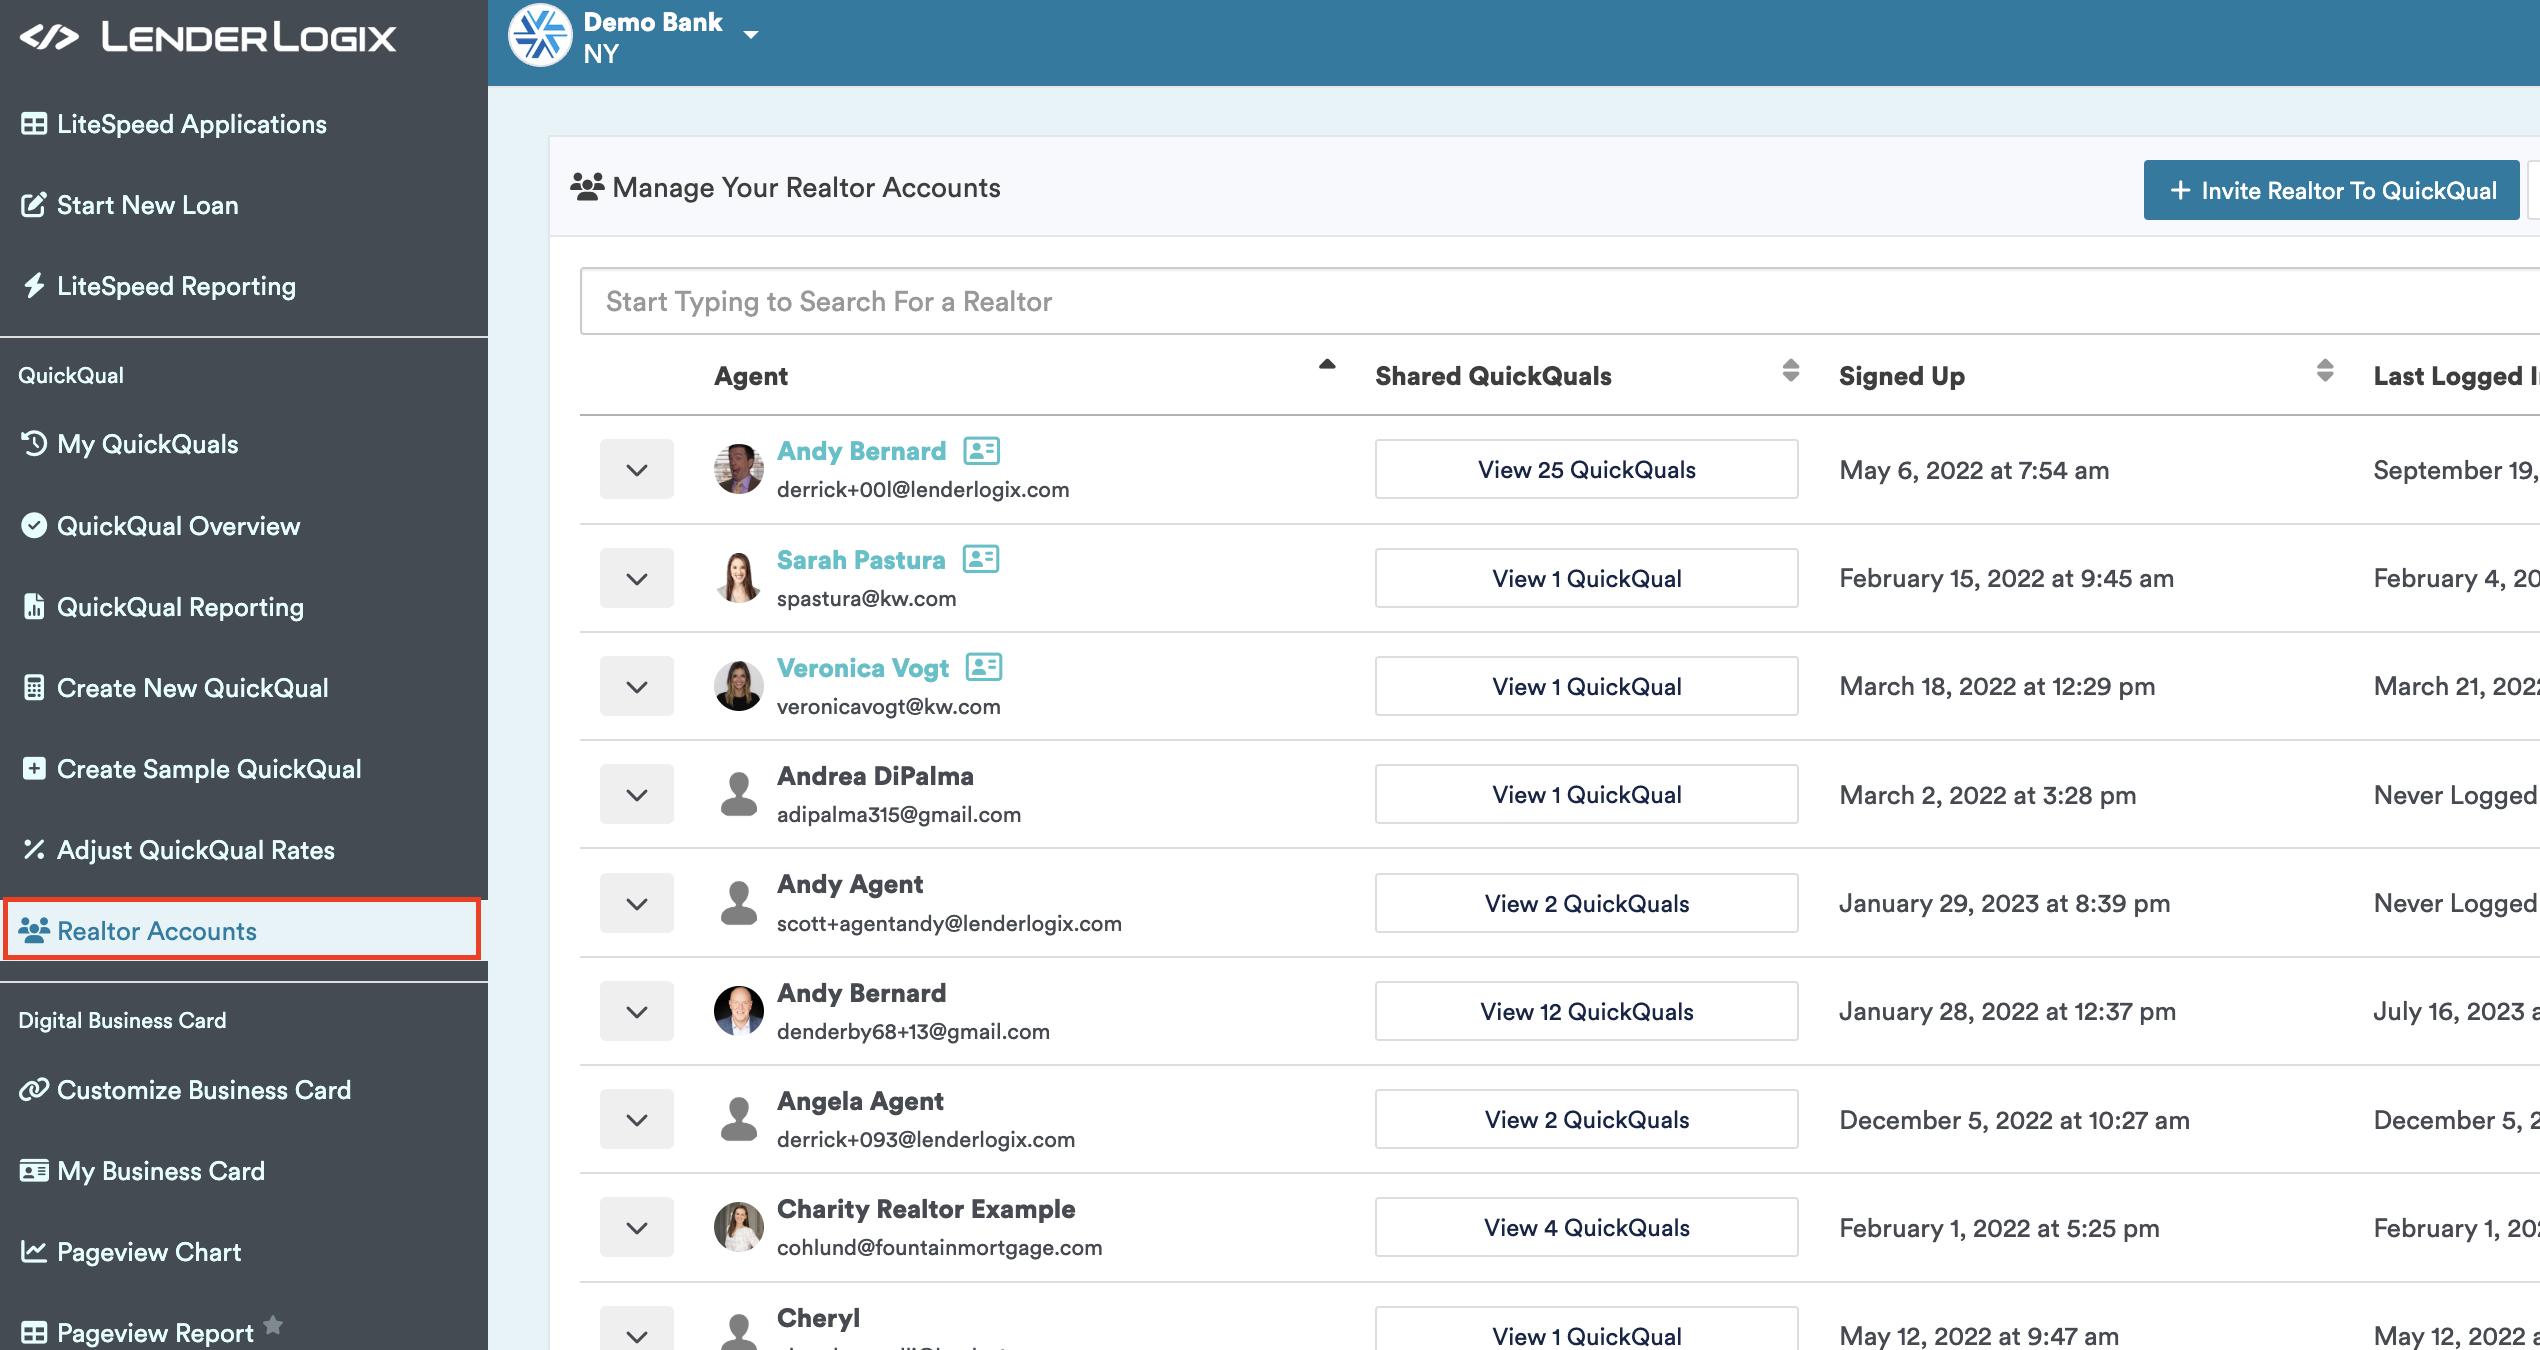This screenshot has width=2540, height=1350.
Task: Expand Andy Agent row
Action: click(x=637, y=903)
